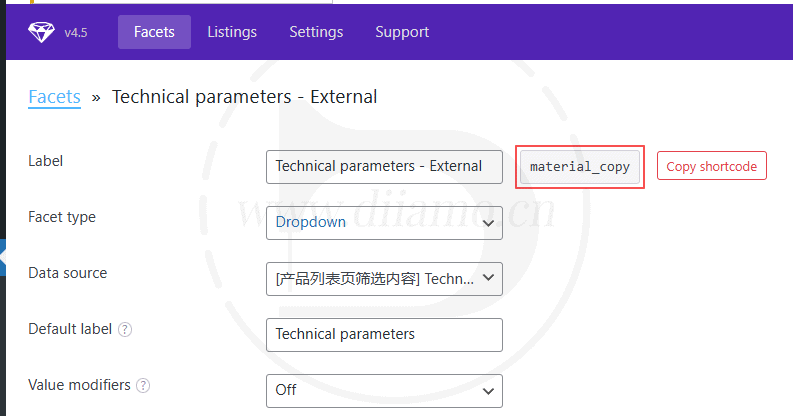Click the Label text field

[x=384, y=167]
